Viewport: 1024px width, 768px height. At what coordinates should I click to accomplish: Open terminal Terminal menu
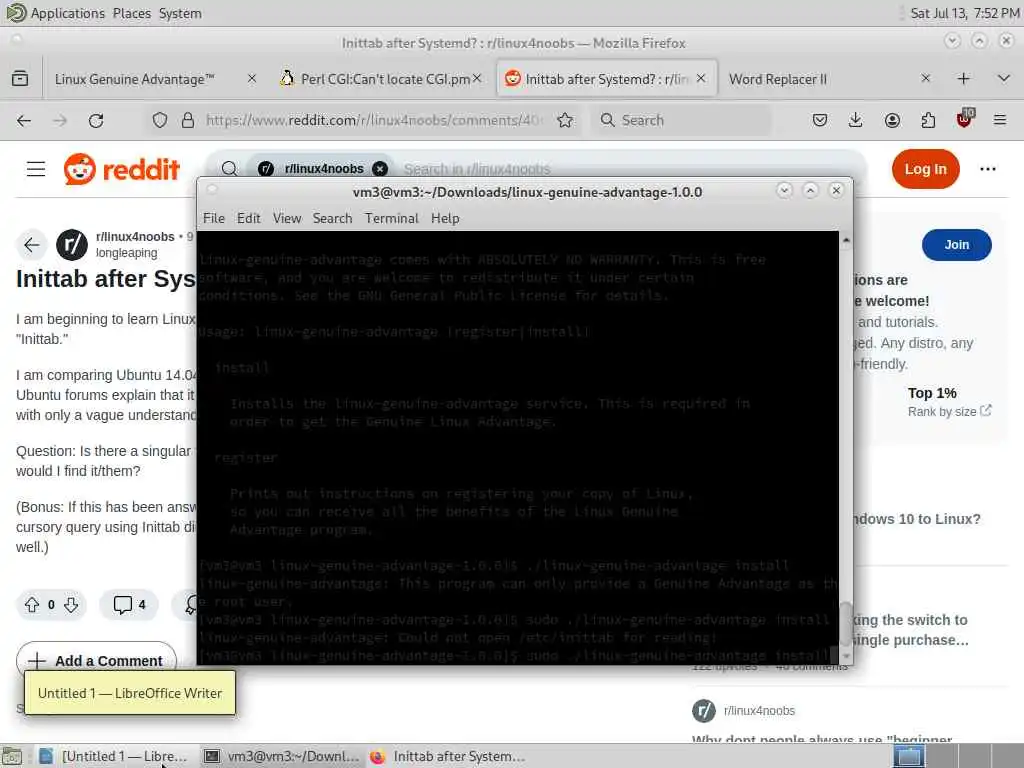(x=392, y=218)
